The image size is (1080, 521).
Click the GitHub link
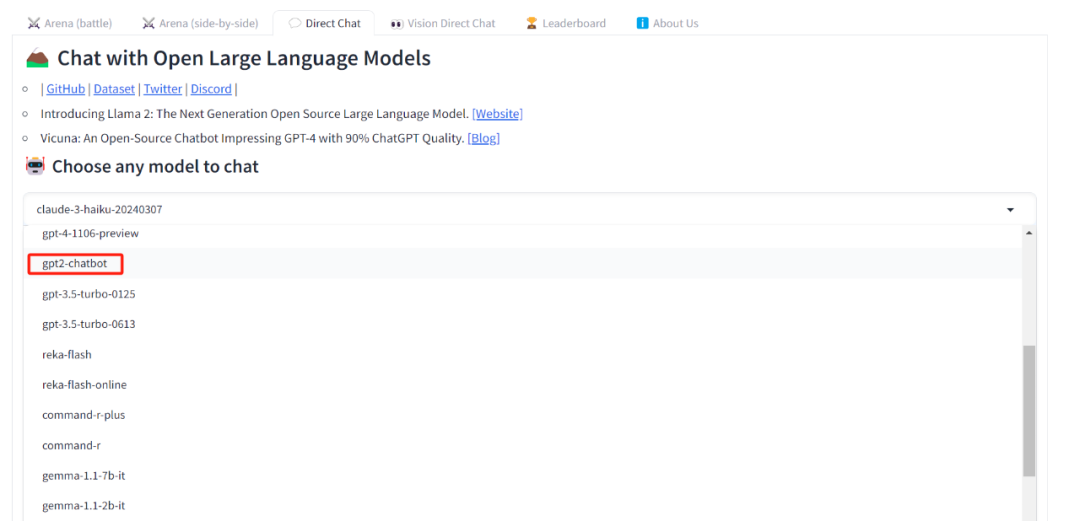(65, 89)
